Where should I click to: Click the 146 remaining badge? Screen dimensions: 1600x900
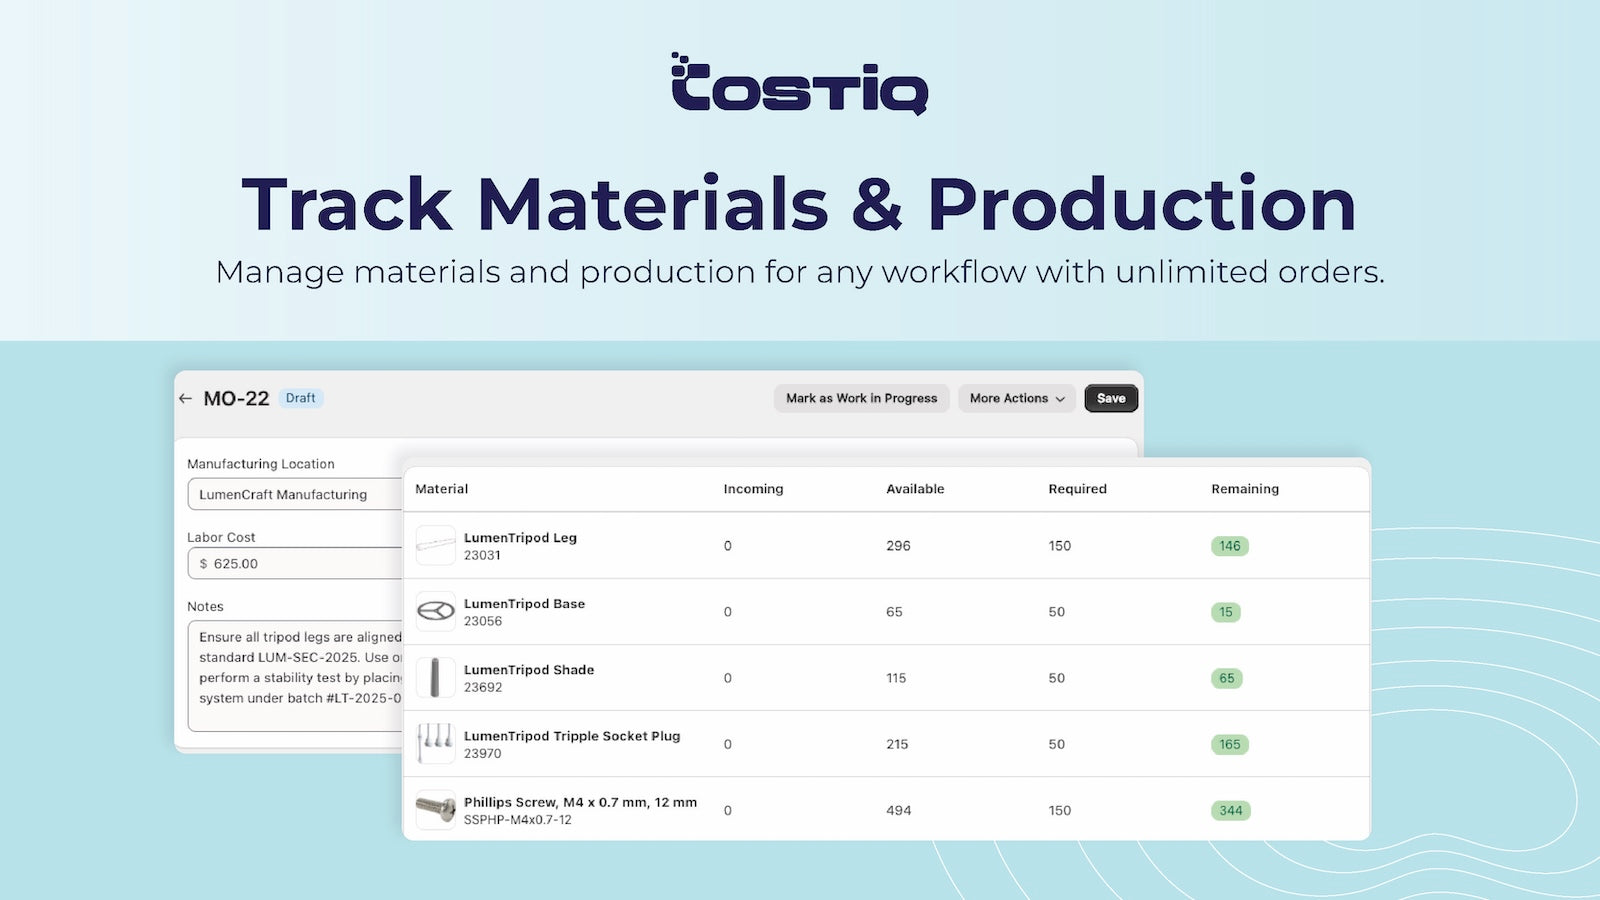click(x=1230, y=546)
